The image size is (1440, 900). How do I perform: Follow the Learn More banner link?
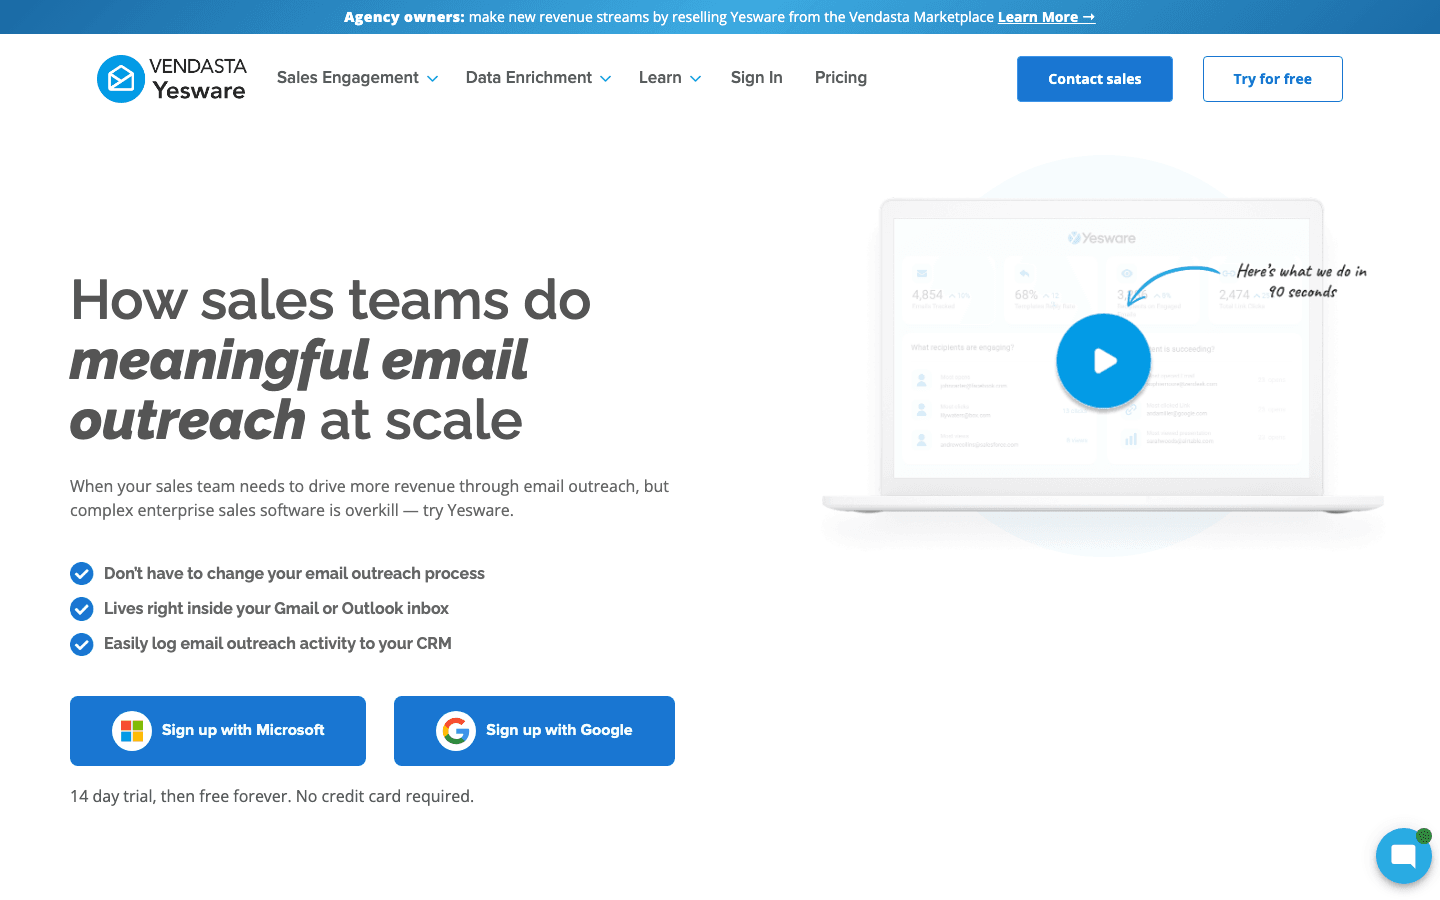pos(1046,17)
